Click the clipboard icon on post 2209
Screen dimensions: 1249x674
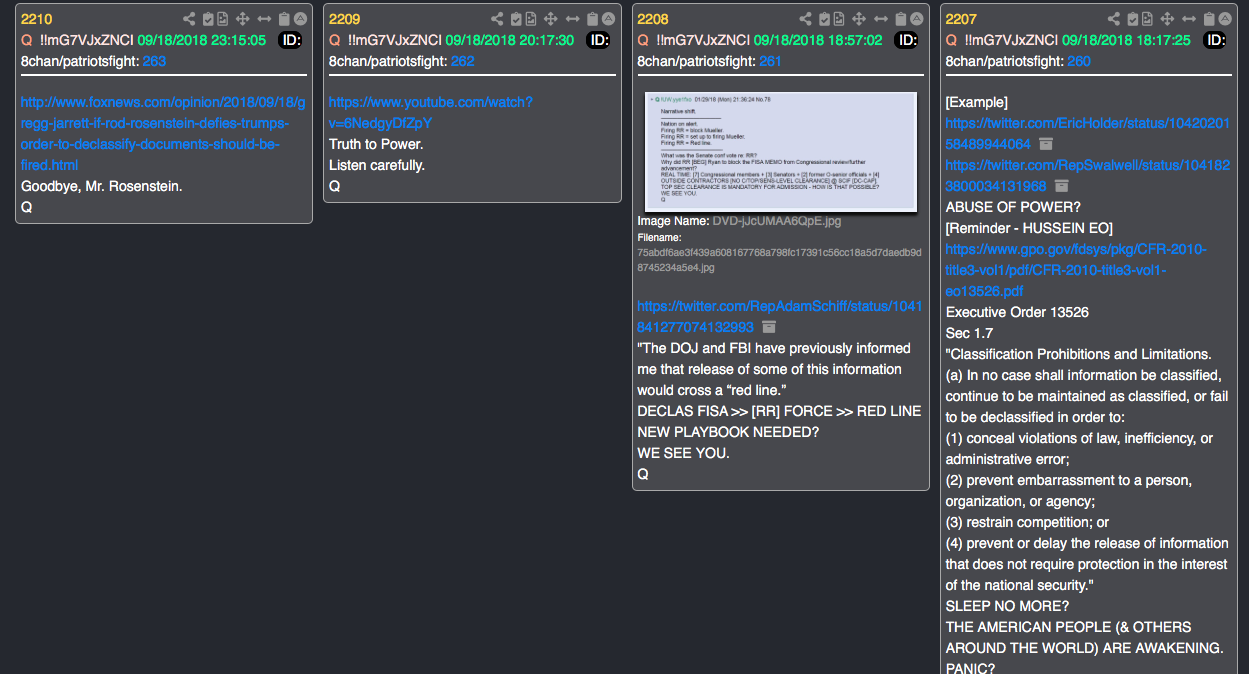point(592,19)
